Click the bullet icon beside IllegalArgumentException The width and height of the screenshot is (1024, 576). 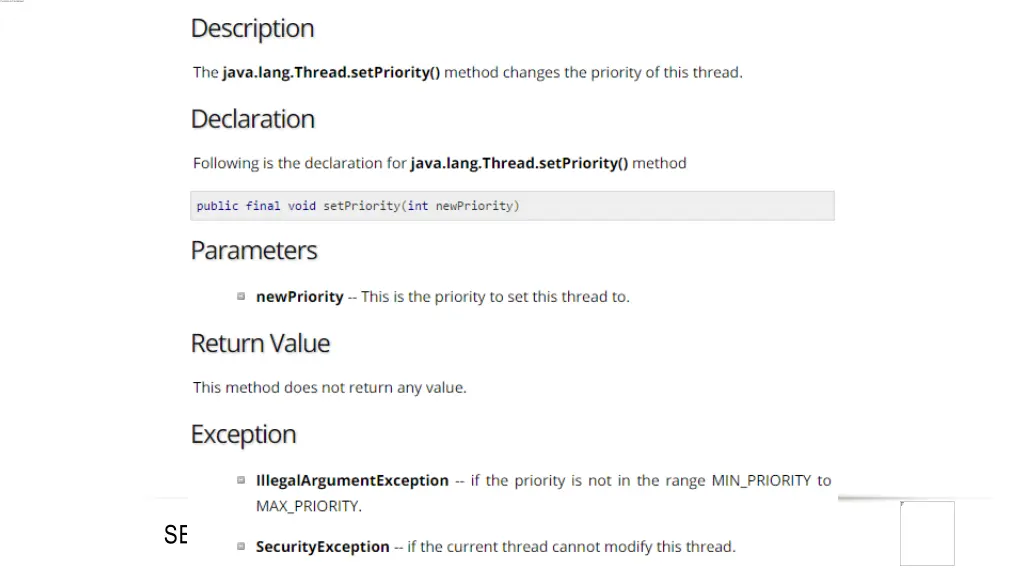tap(241, 480)
